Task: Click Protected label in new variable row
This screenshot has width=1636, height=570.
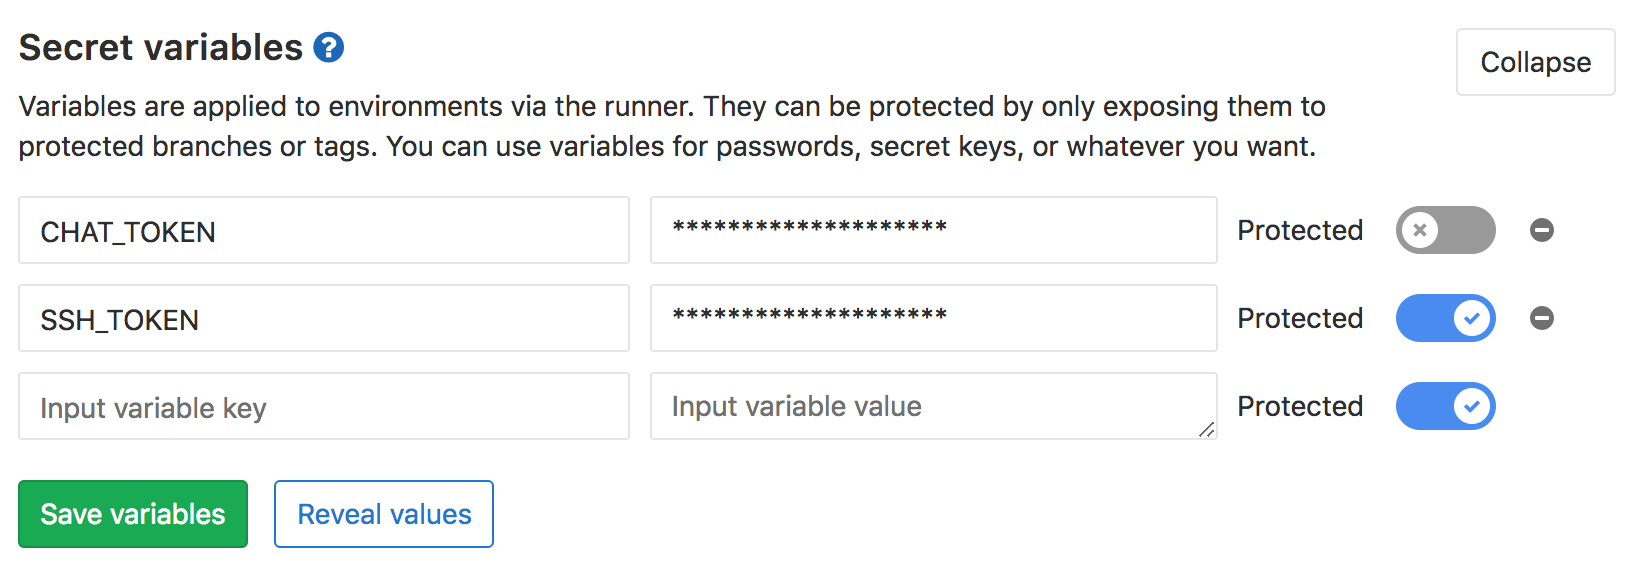Action: [x=1300, y=406]
